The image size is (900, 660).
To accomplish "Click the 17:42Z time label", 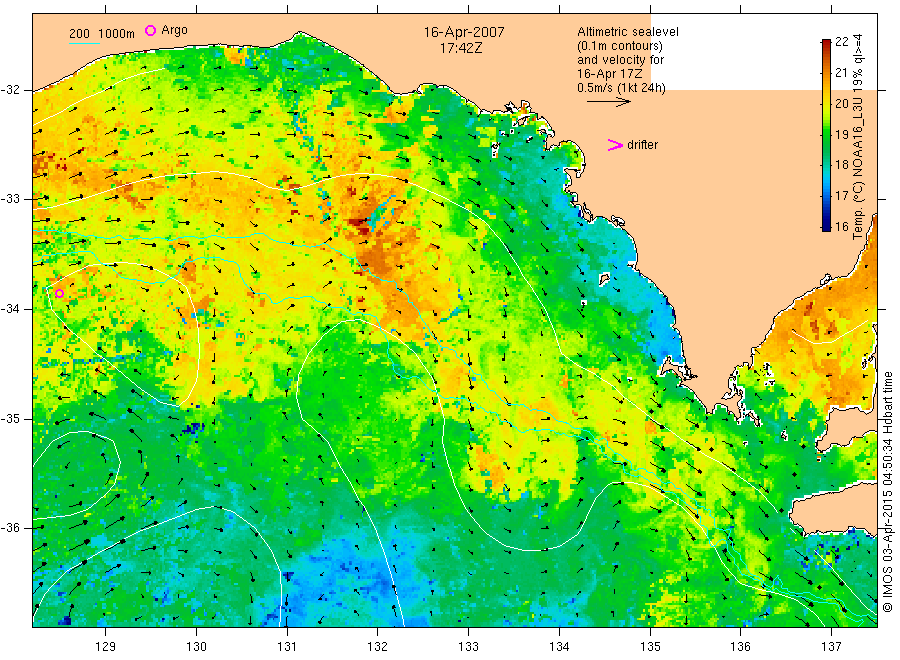I will pos(461,49).
